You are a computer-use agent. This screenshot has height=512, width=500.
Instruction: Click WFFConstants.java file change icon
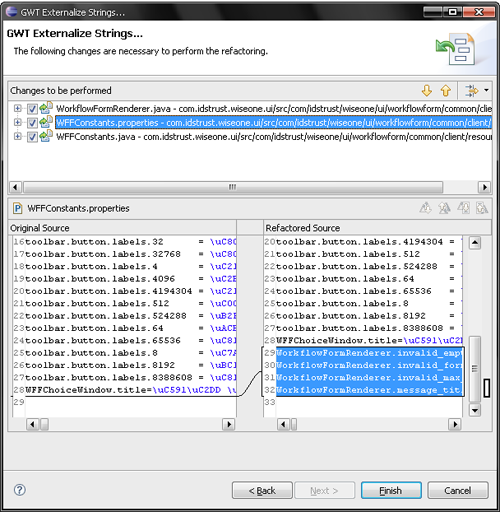click(46, 136)
